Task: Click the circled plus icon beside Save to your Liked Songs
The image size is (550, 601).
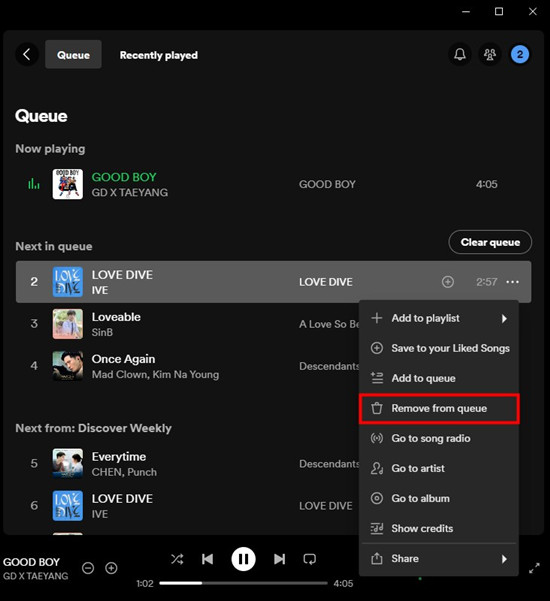Action: pyautogui.click(x=377, y=348)
